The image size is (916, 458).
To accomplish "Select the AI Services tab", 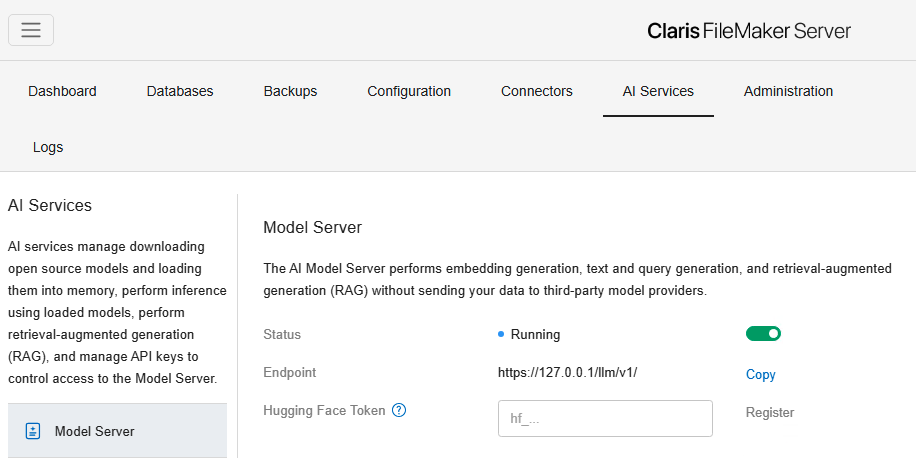I will tap(658, 91).
